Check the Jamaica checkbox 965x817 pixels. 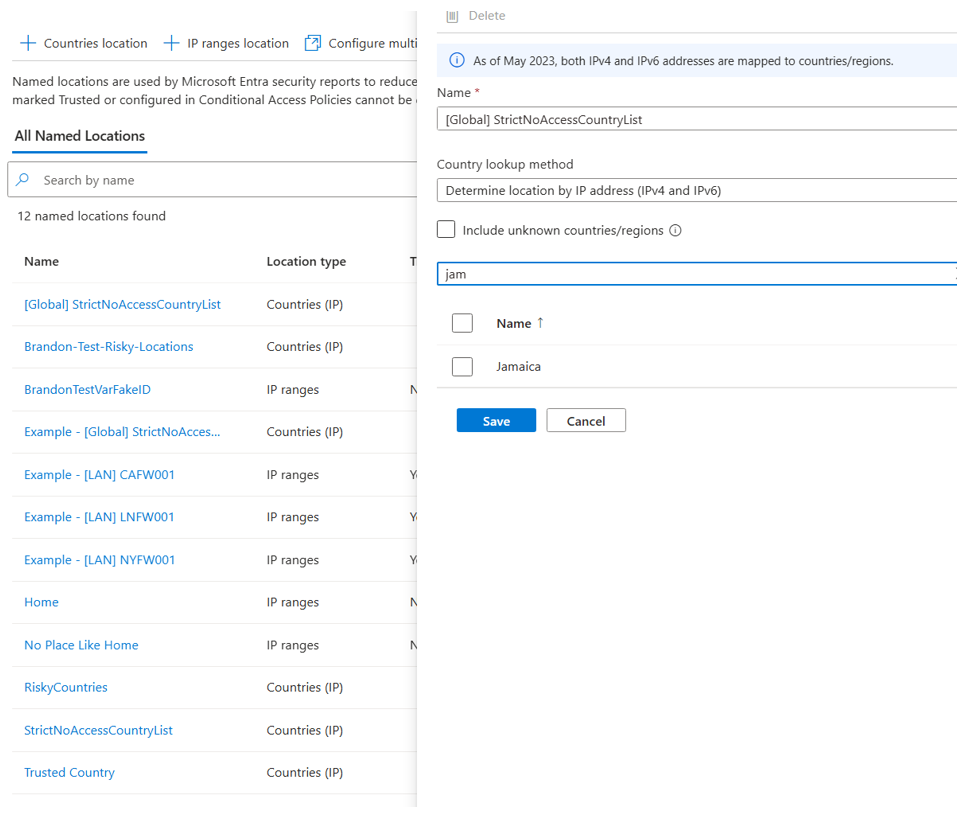pos(462,366)
